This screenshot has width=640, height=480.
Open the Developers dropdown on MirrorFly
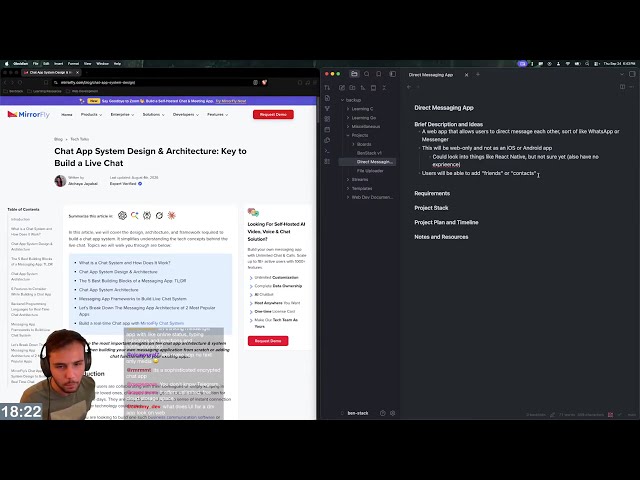click(186, 115)
